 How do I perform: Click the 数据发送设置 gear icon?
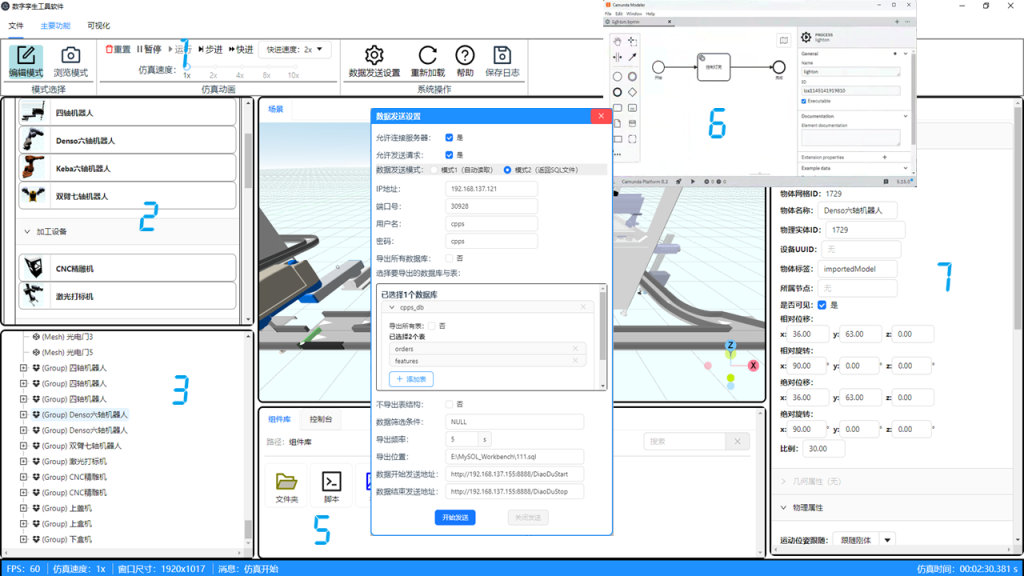pyautogui.click(x=374, y=56)
